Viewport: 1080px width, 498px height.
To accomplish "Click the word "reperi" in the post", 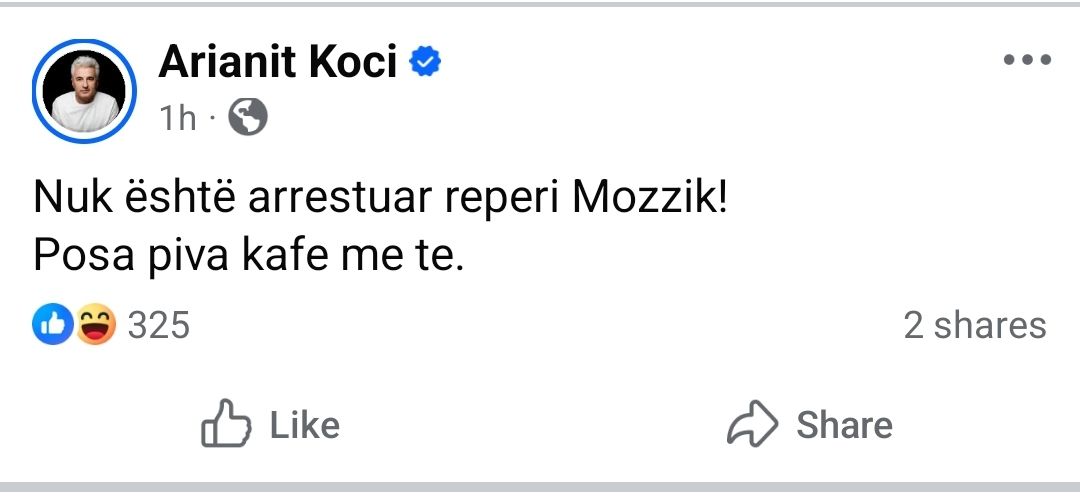I will 509,198.
